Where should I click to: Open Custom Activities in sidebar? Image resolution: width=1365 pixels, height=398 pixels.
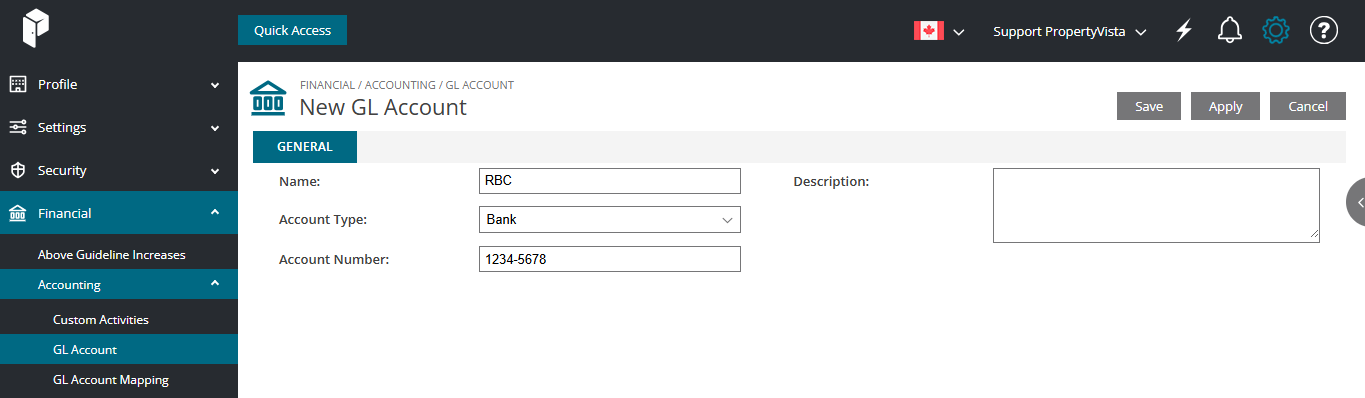(x=101, y=320)
